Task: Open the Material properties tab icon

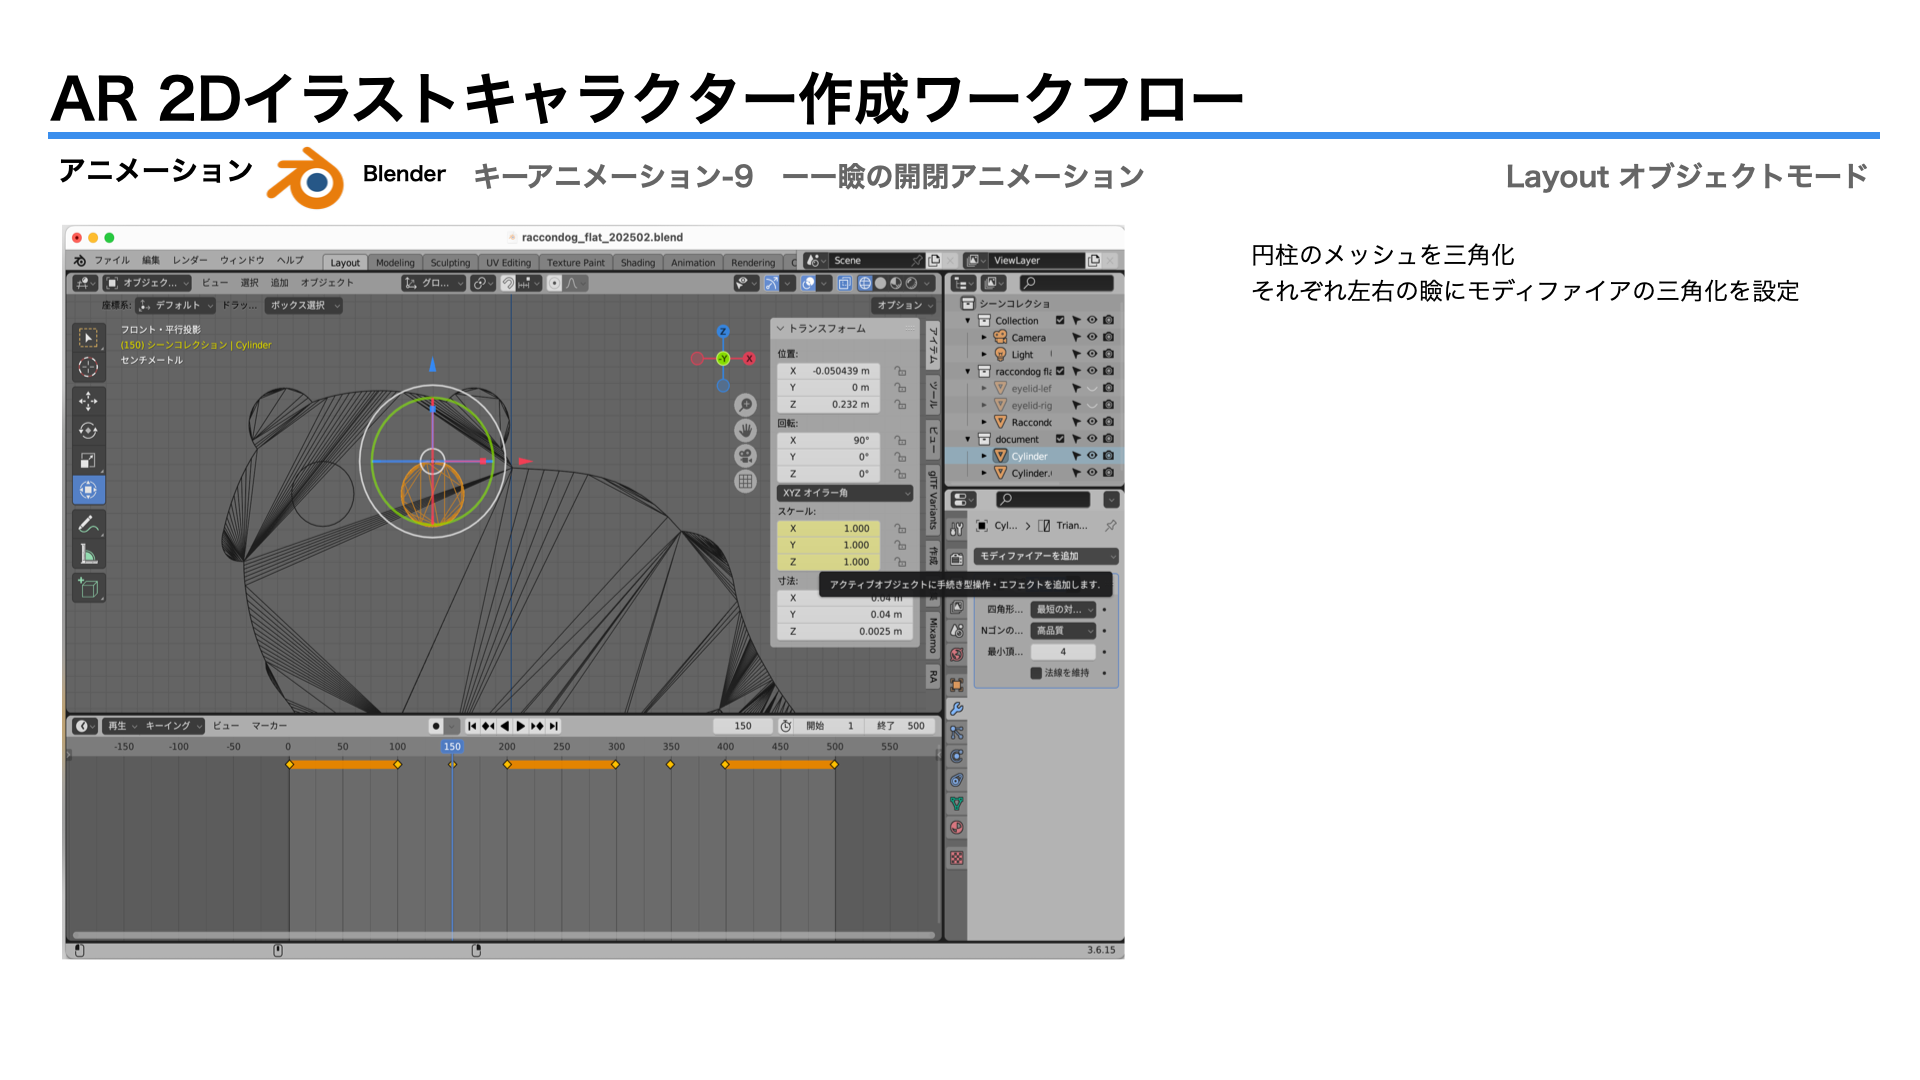Action: click(957, 828)
